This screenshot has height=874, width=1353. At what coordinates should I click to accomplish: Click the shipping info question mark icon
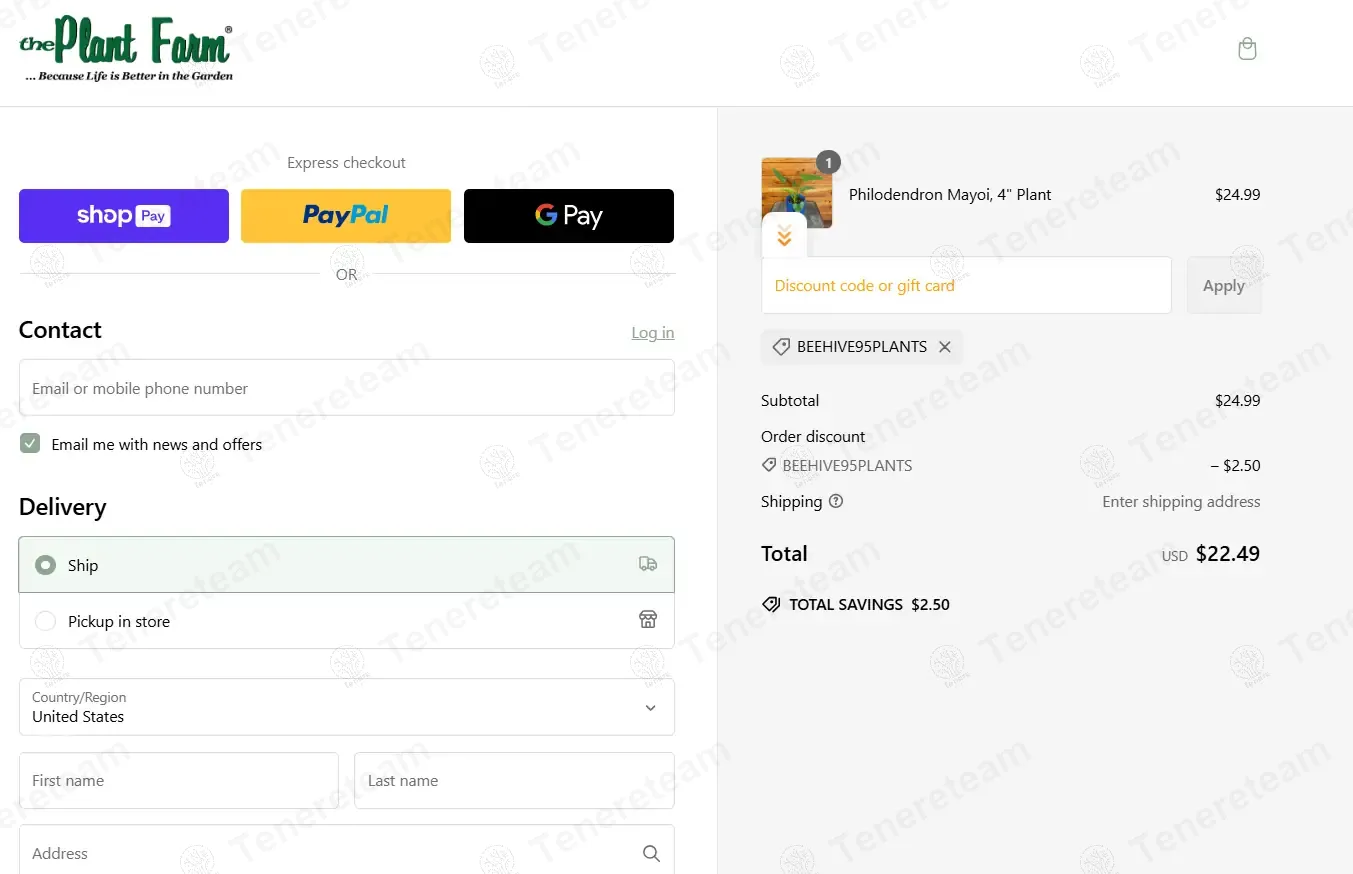836,501
